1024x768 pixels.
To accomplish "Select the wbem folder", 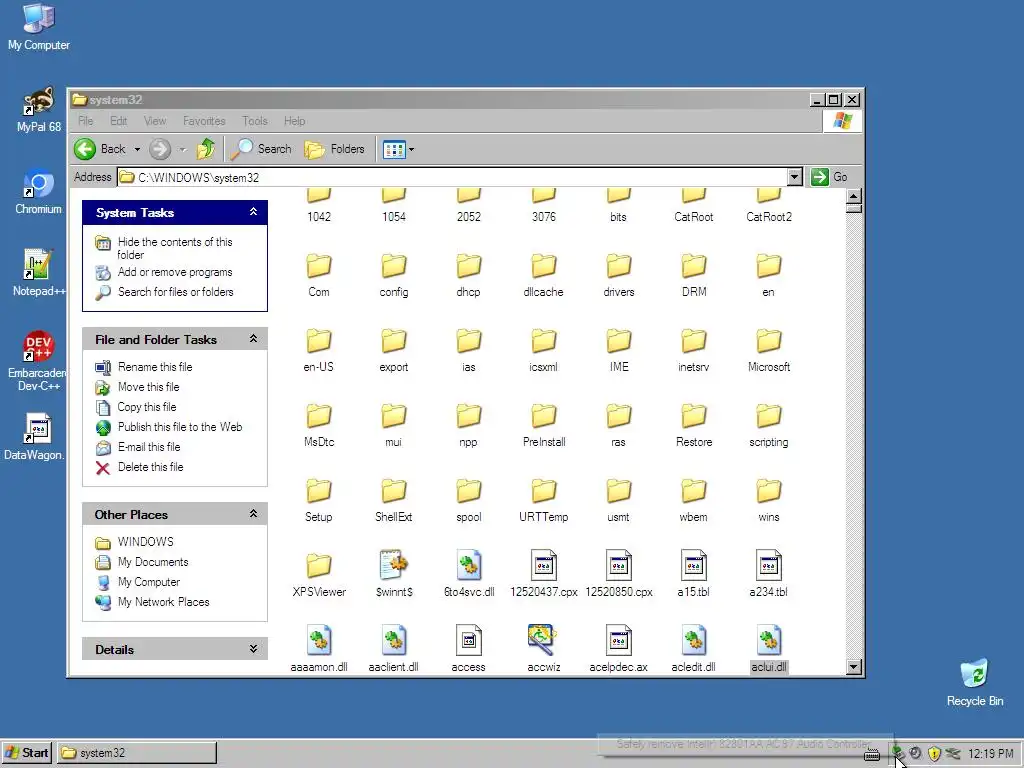I will 694,500.
